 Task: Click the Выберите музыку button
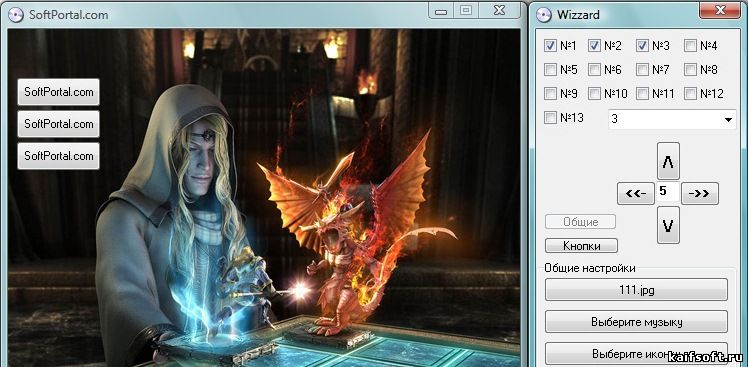[636, 322]
